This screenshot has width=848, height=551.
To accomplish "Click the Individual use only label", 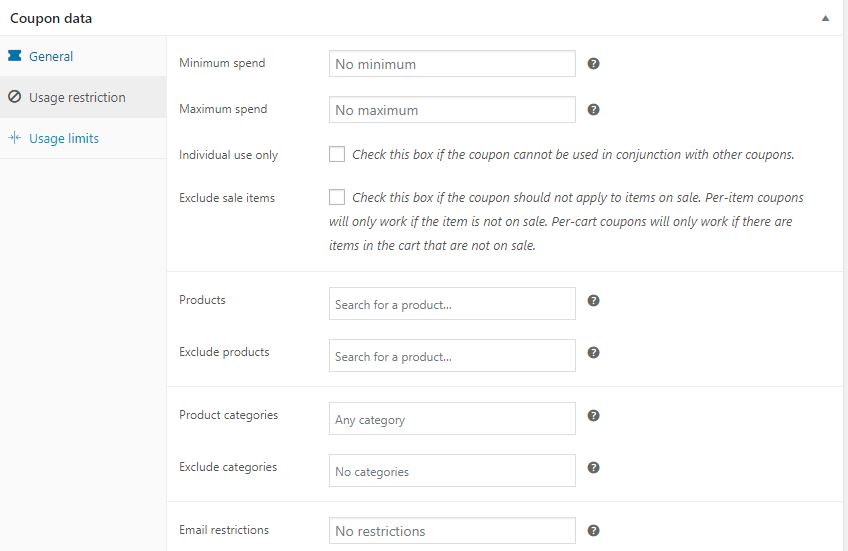I will [228, 155].
